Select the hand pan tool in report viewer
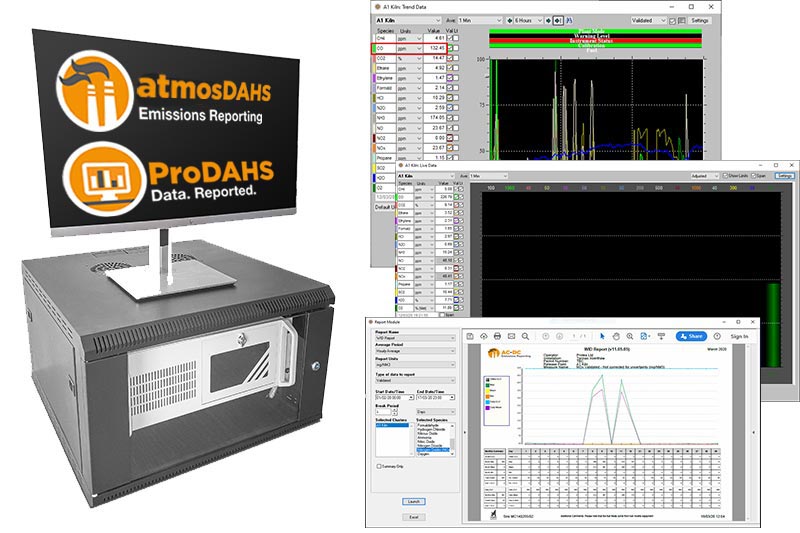The image size is (800, 533). [616, 337]
